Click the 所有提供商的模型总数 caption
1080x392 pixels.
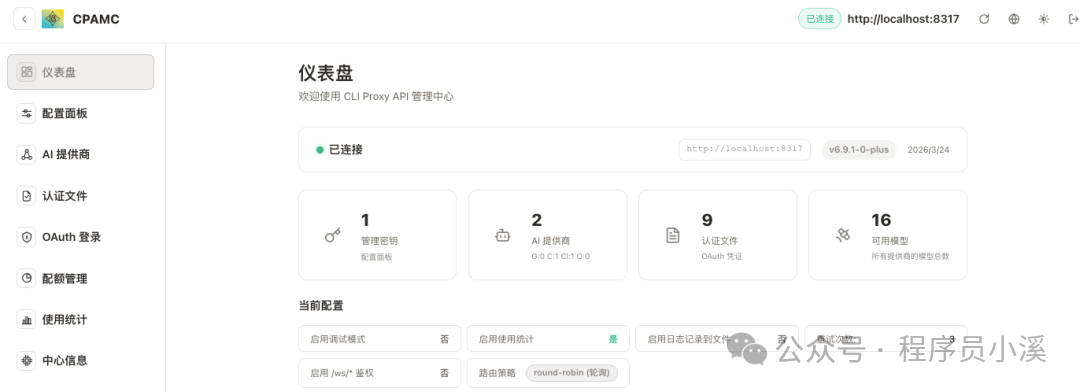pos(910,256)
